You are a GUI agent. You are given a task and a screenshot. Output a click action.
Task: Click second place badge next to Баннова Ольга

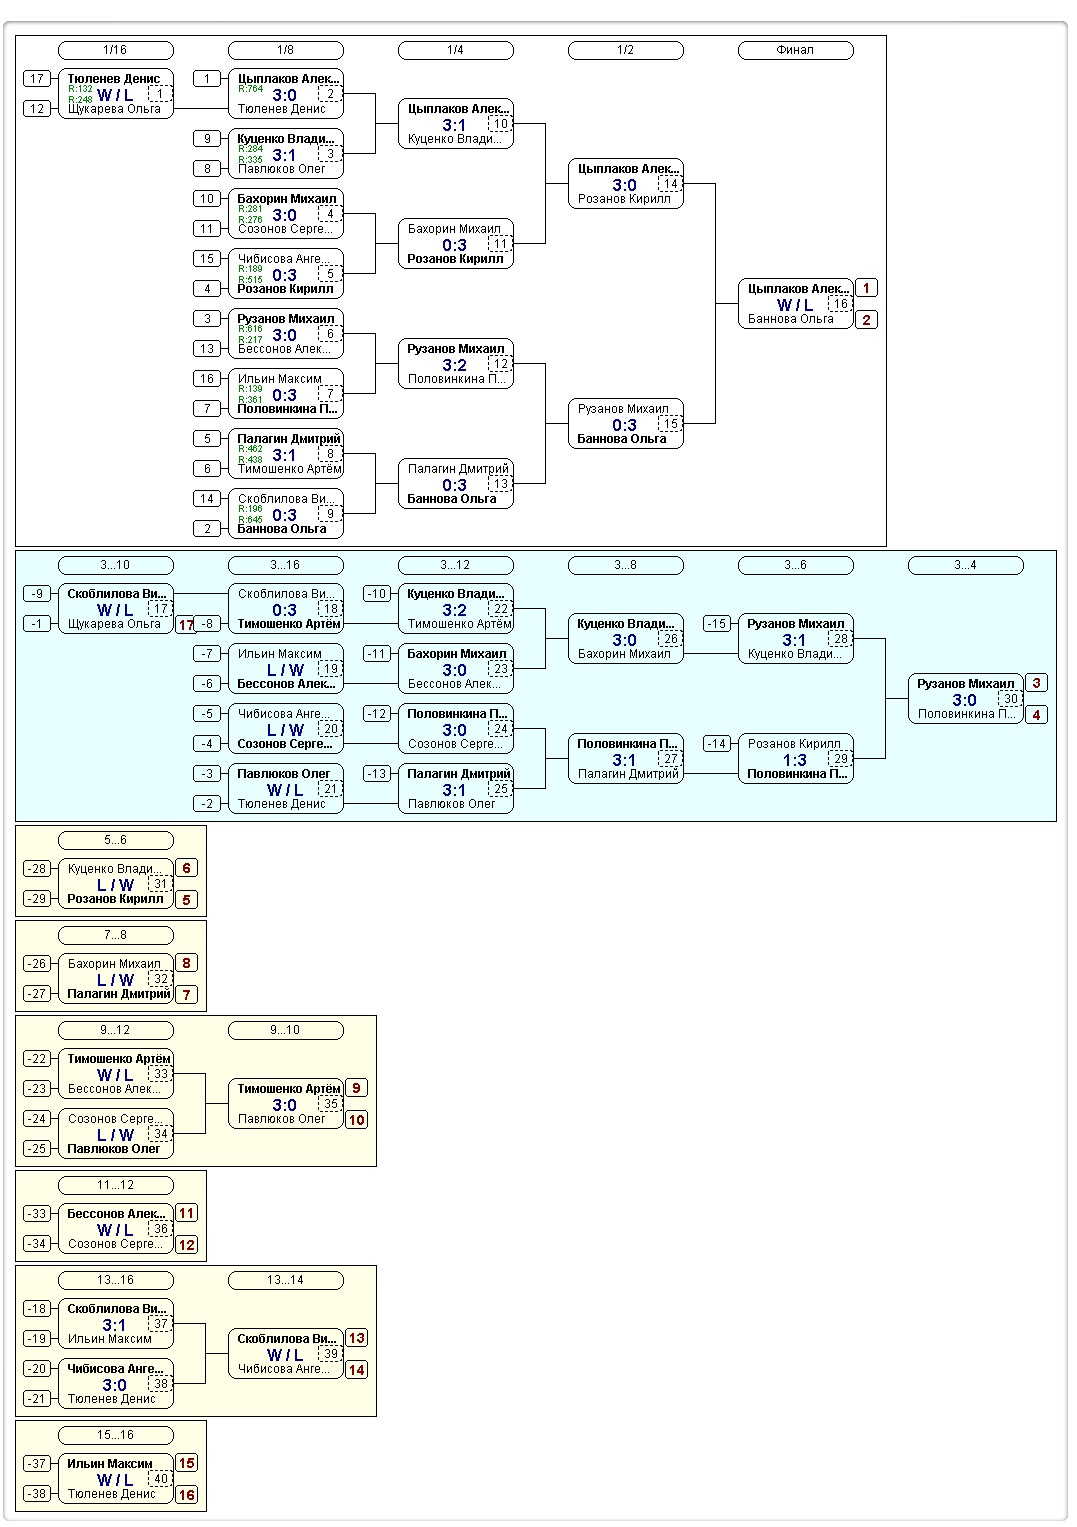click(x=866, y=320)
